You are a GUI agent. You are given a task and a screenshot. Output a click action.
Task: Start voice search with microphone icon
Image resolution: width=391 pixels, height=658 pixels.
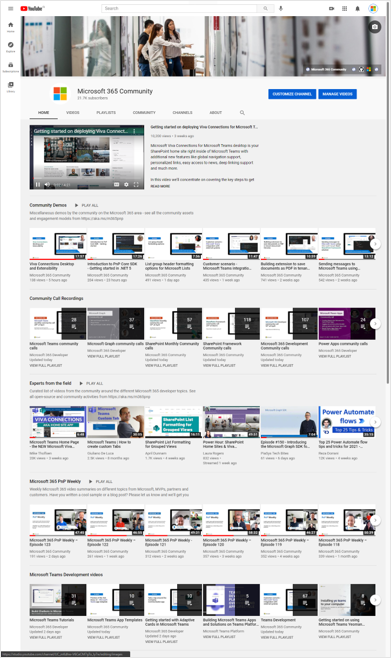coord(281,8)
